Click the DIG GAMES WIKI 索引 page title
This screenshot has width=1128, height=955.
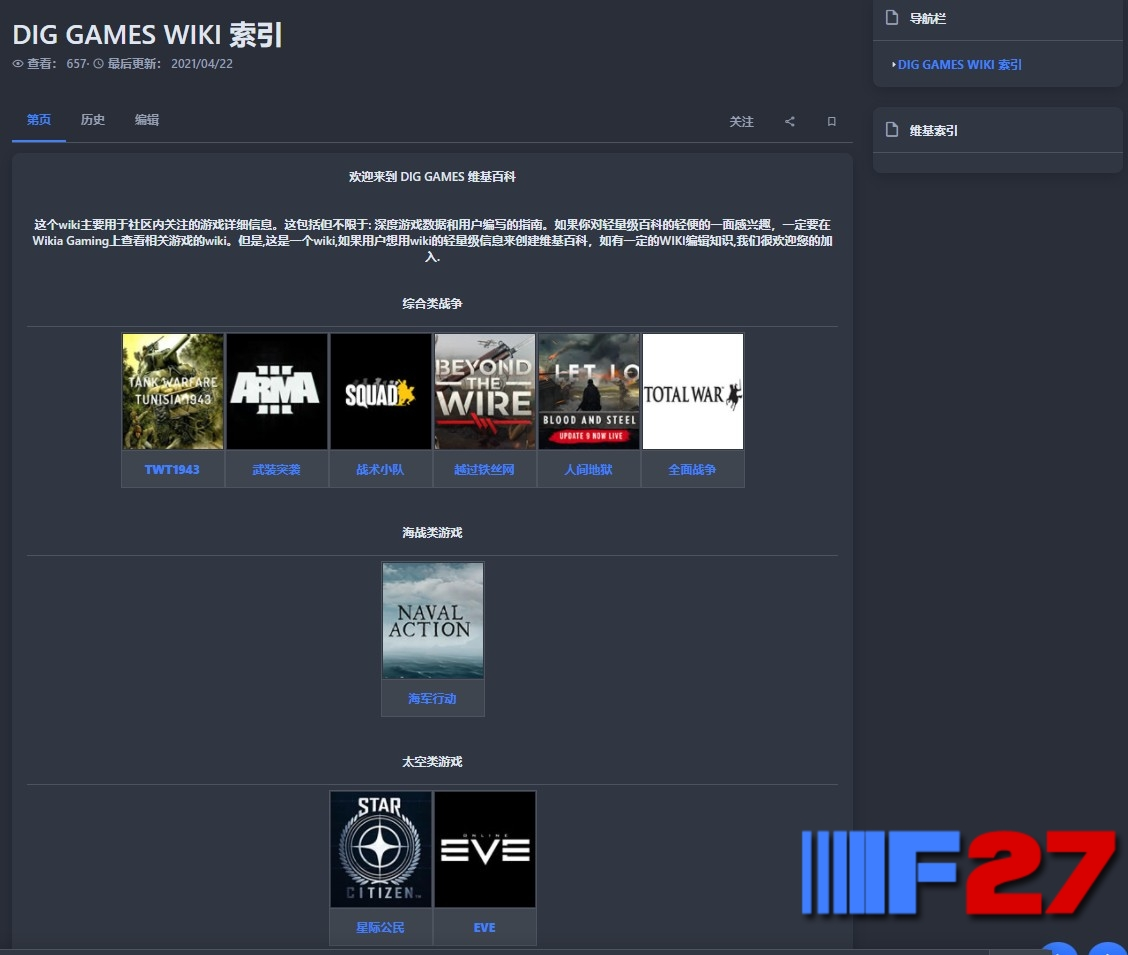click(x=147, y=35)
